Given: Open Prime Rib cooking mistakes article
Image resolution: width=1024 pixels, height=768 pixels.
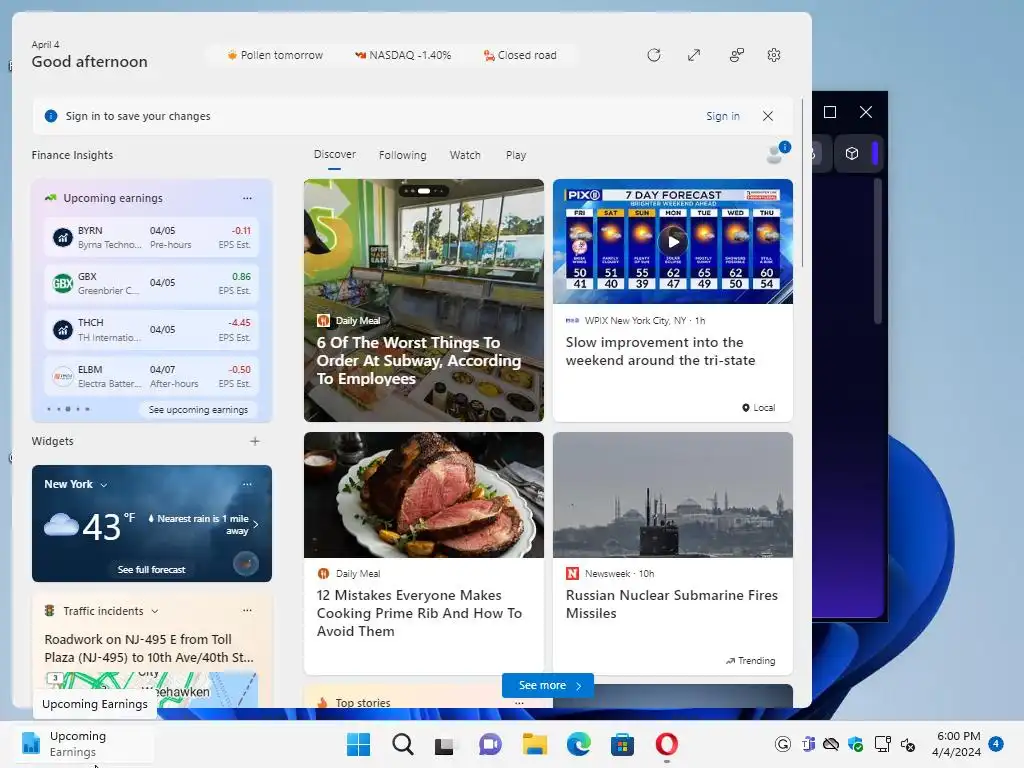Looking at the screenshot, I should (424, 553).
